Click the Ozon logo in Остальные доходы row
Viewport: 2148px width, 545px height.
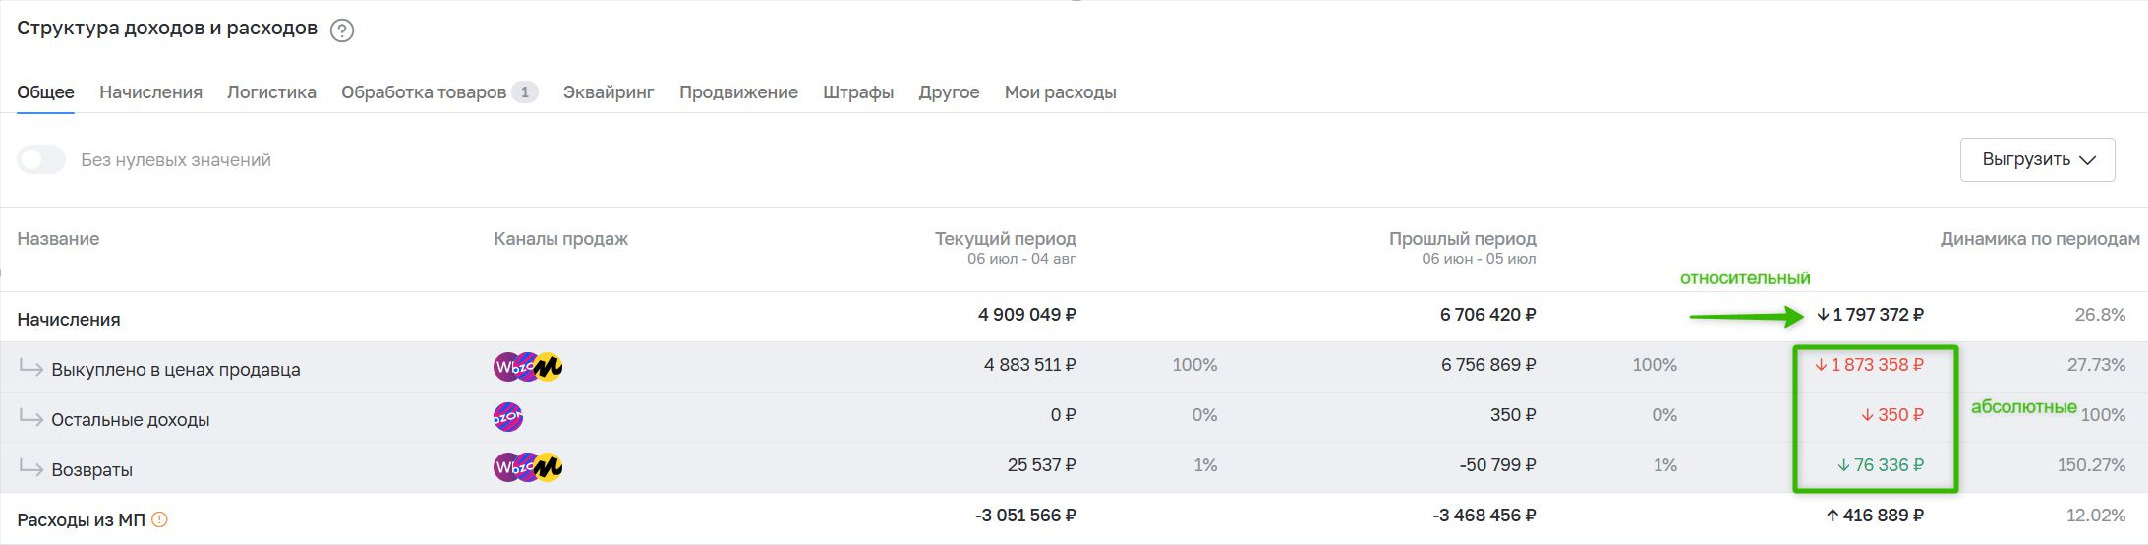click(508, 417)
